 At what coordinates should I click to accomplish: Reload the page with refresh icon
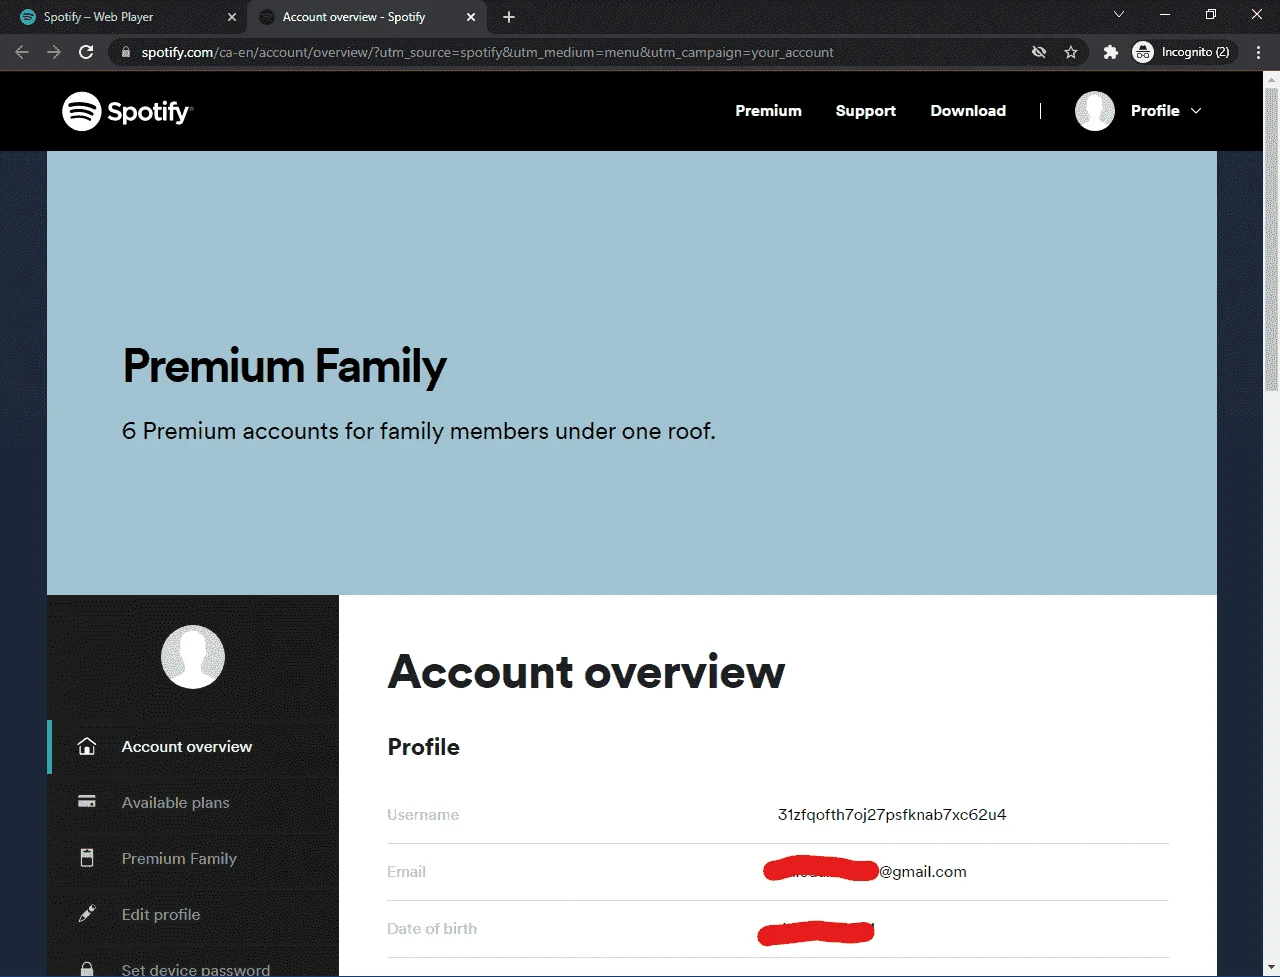(x=86, y=52)
